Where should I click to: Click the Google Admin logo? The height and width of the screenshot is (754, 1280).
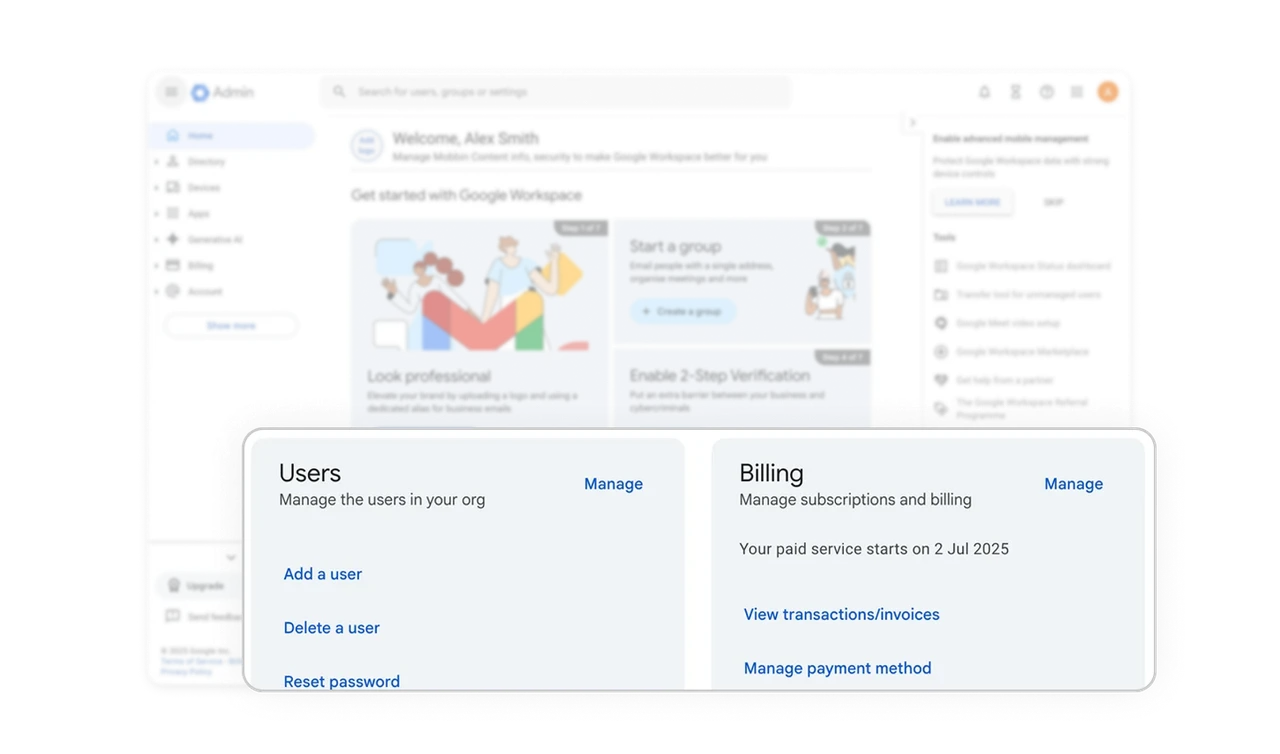click(223, 92)
